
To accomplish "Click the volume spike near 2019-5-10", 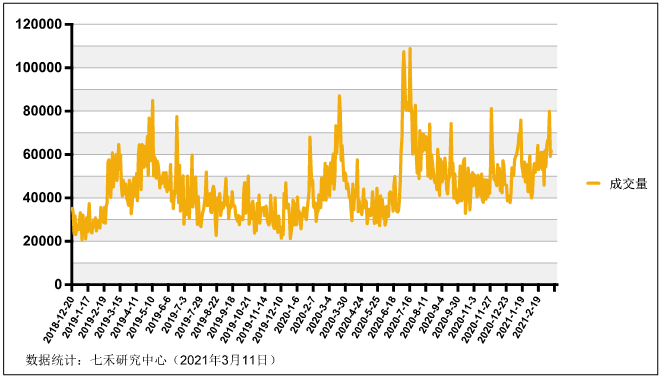I will click(152, 101).
